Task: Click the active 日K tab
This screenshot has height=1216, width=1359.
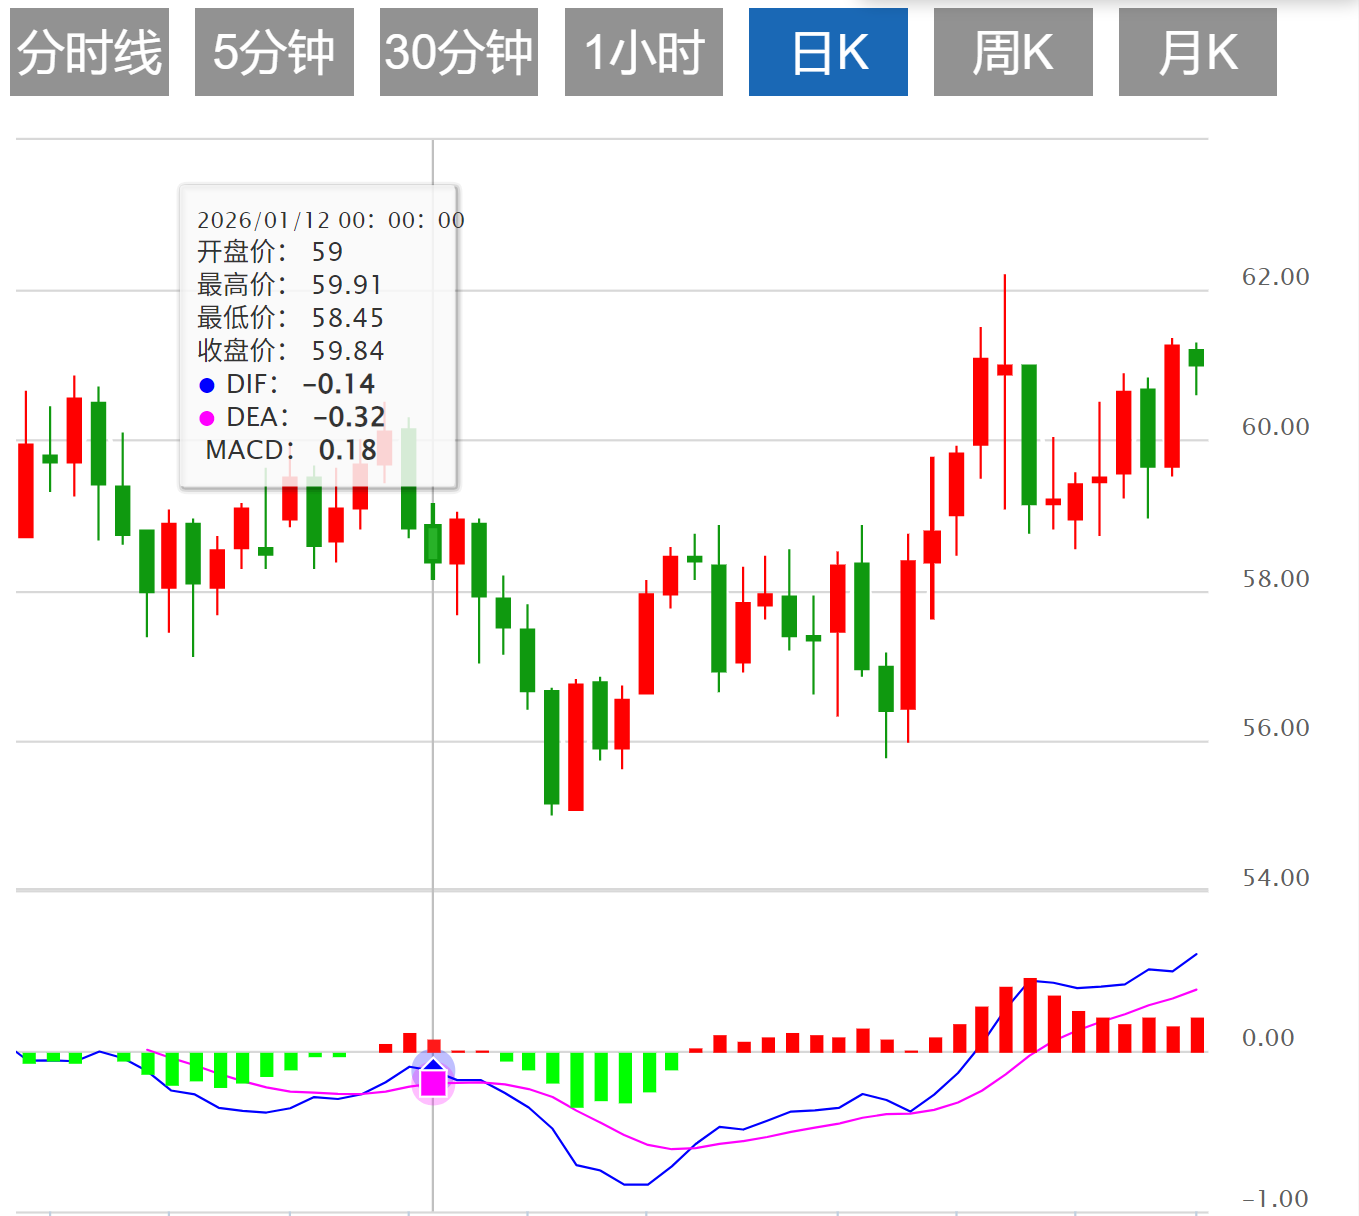Action: pos(828,52)
